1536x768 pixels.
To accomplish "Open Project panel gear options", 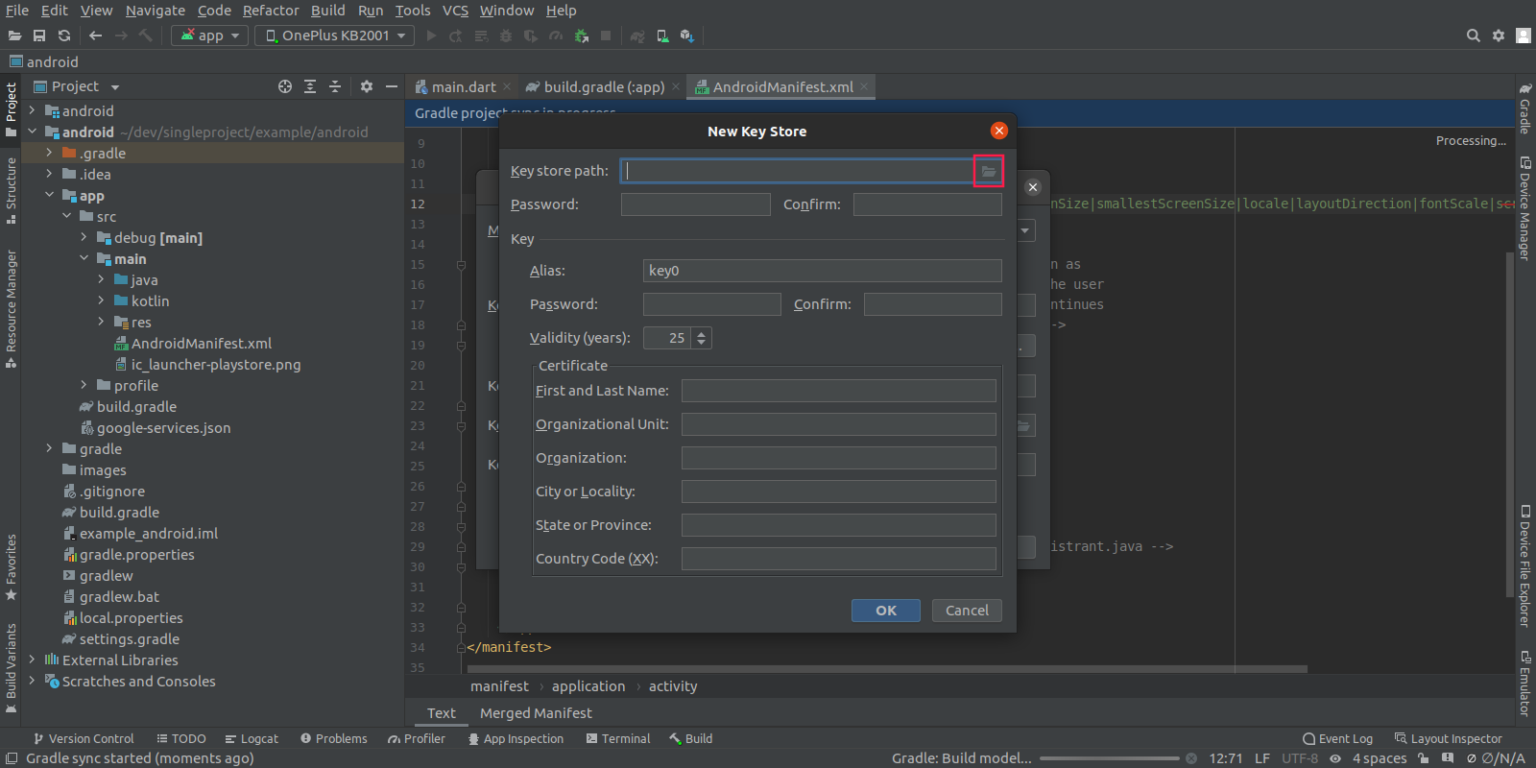I will click(x=366, y=87).
